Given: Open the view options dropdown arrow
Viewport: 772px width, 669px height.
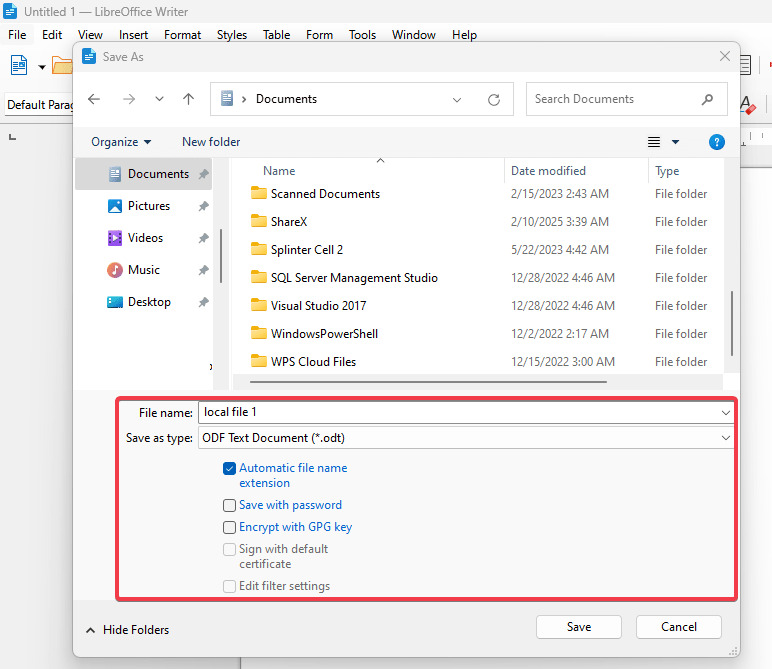Looking at the screenshot, I should (676, 142).
